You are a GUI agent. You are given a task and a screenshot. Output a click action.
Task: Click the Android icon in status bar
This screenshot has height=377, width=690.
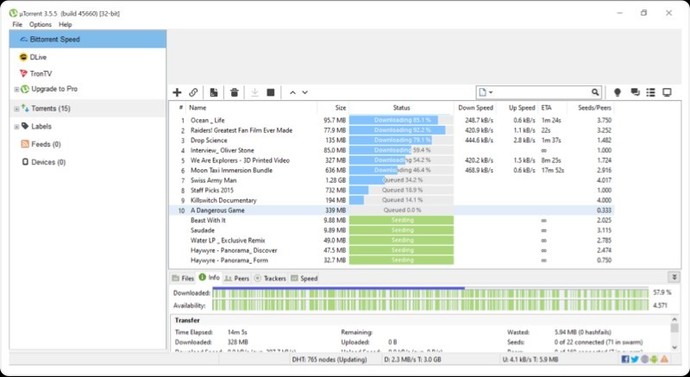[x=654, y=359]
